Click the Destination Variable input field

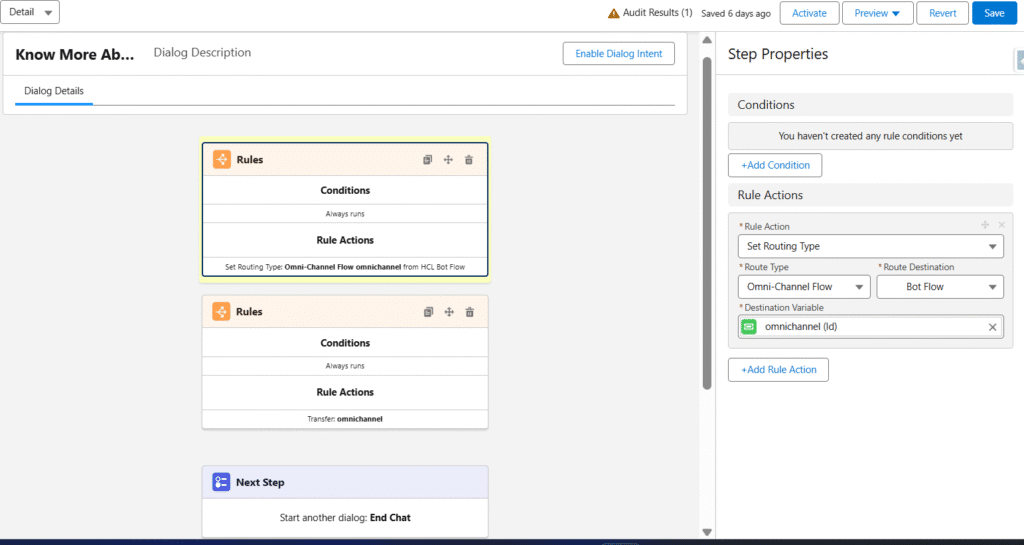871,326
